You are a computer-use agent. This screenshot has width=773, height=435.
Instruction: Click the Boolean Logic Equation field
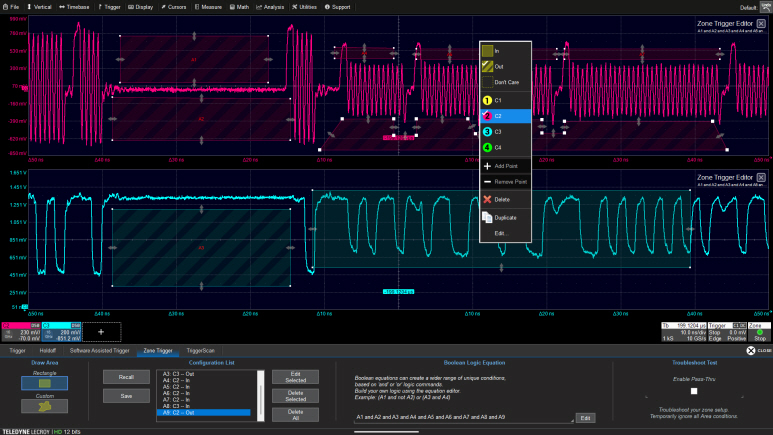click(463, 417)
